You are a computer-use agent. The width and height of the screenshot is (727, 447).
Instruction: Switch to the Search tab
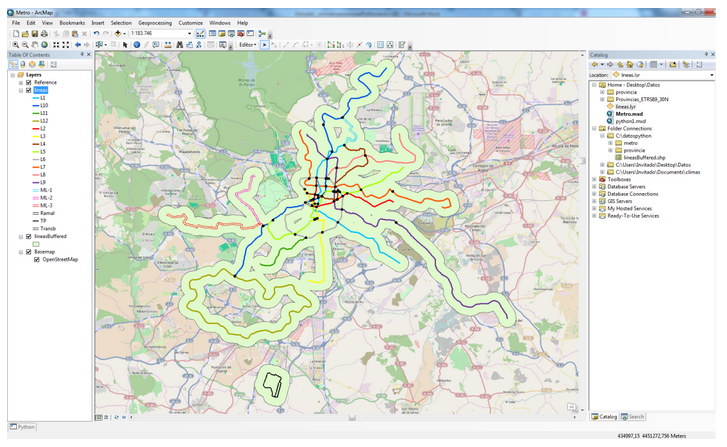(x=633, y=417)
